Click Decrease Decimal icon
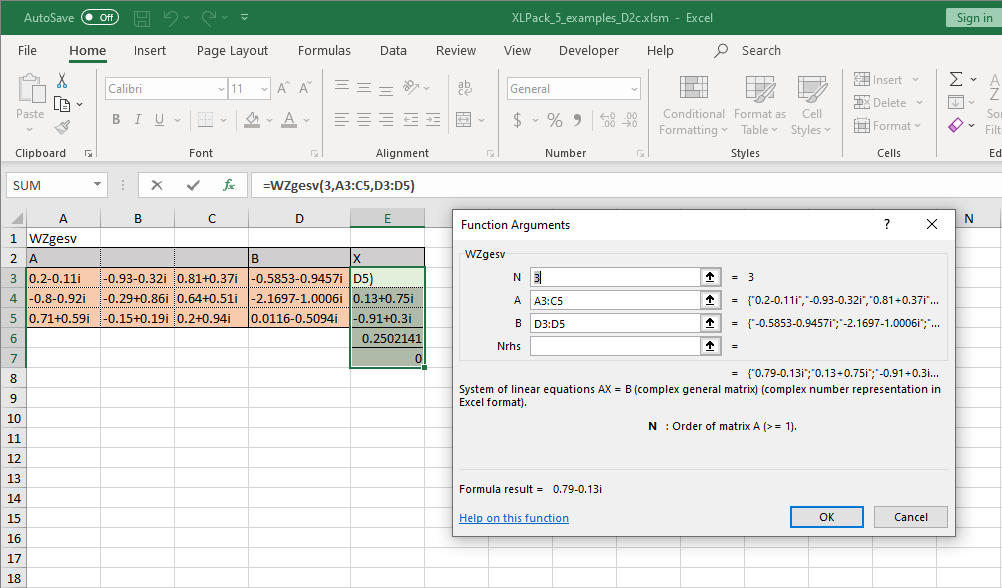The image size is (1002, 588). pos(630,120)
